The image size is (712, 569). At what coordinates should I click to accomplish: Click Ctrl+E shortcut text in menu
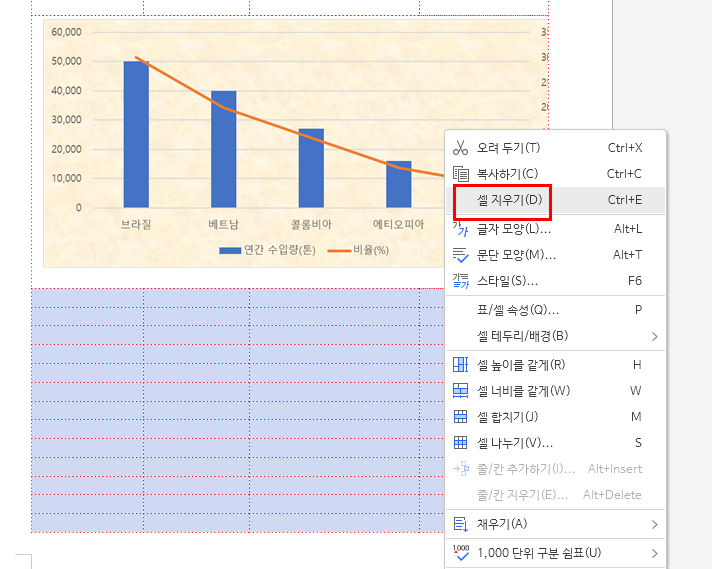pos(625,200)
